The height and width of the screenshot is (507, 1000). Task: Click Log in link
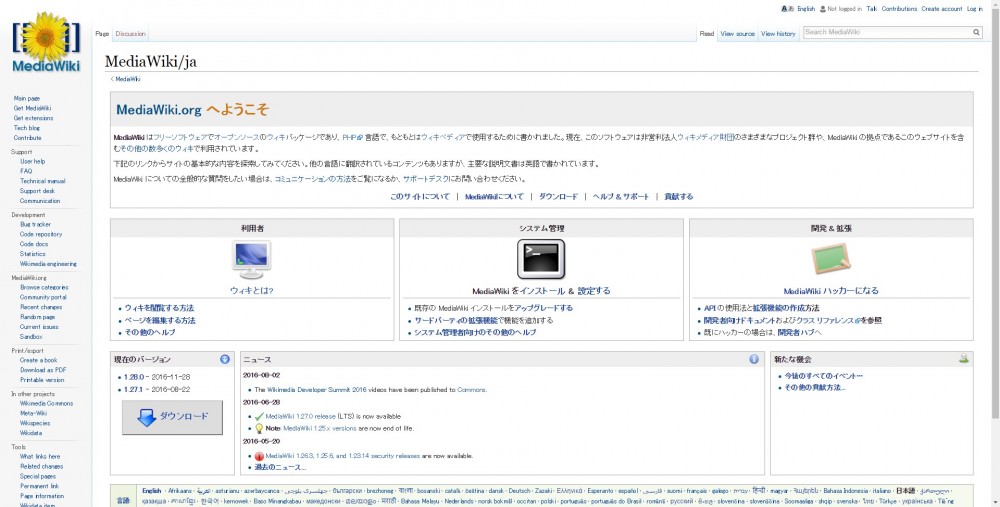point(974,9)
